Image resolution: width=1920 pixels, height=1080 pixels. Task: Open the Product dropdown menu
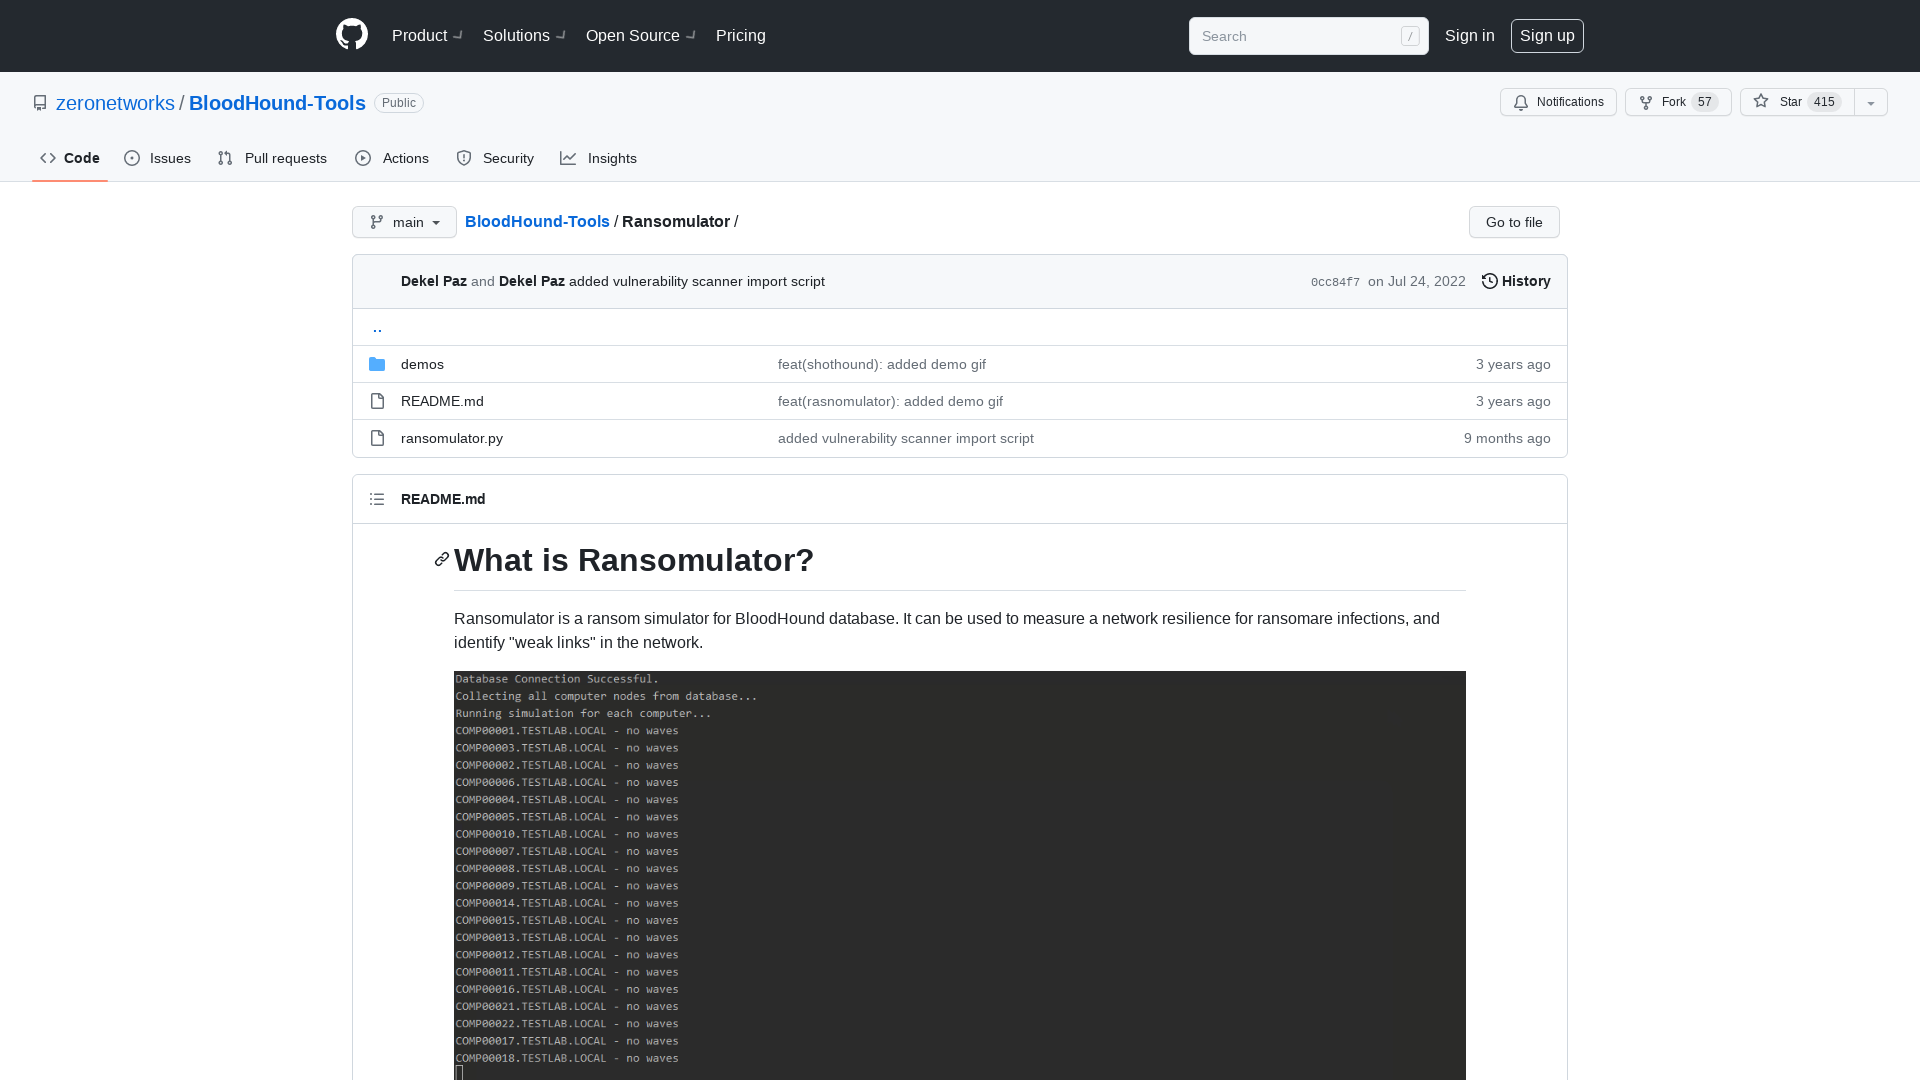(427, 35)
